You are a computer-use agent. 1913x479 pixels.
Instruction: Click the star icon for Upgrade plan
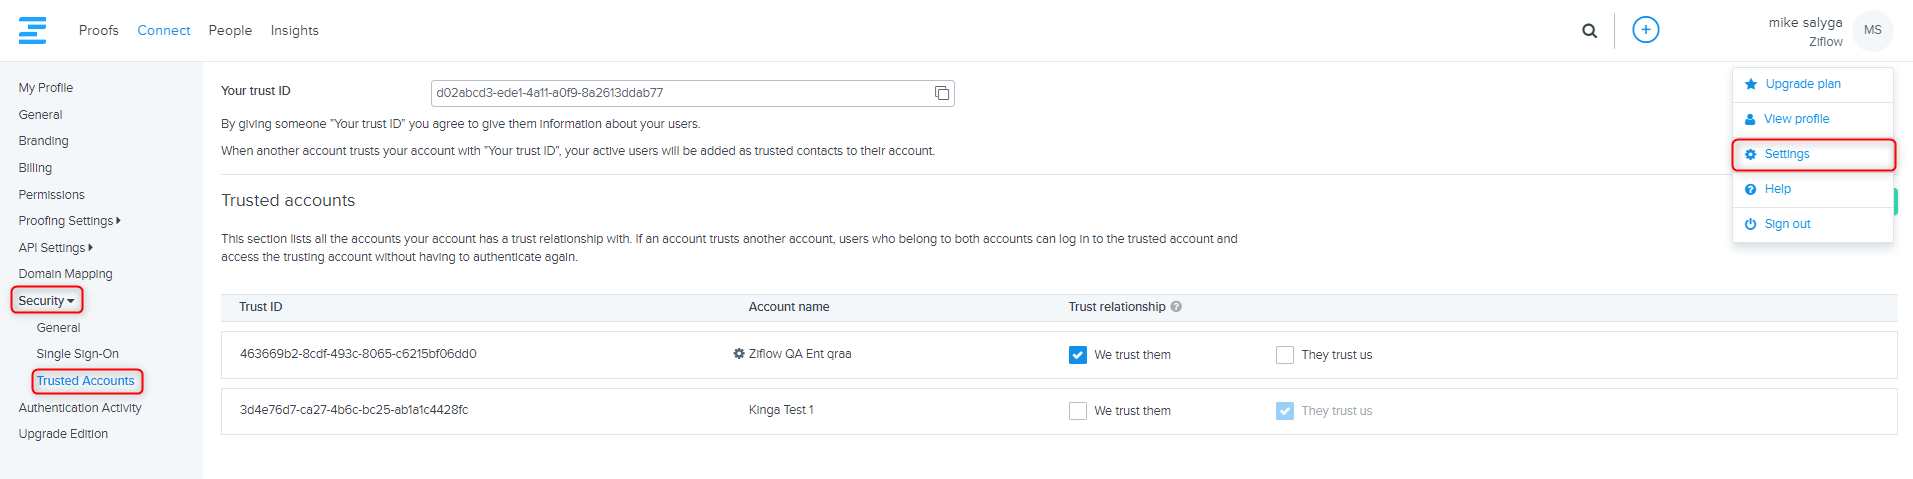tap(1751, 84)
